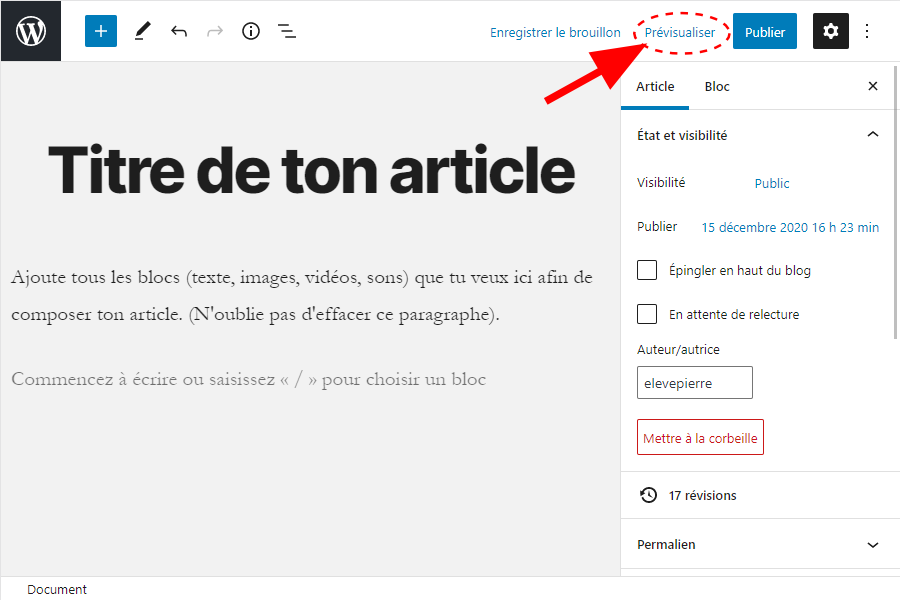Viewport: 900px width, 600px height.
Task: Toggle the settings gear sidebar
Action: tap(830, 31)
